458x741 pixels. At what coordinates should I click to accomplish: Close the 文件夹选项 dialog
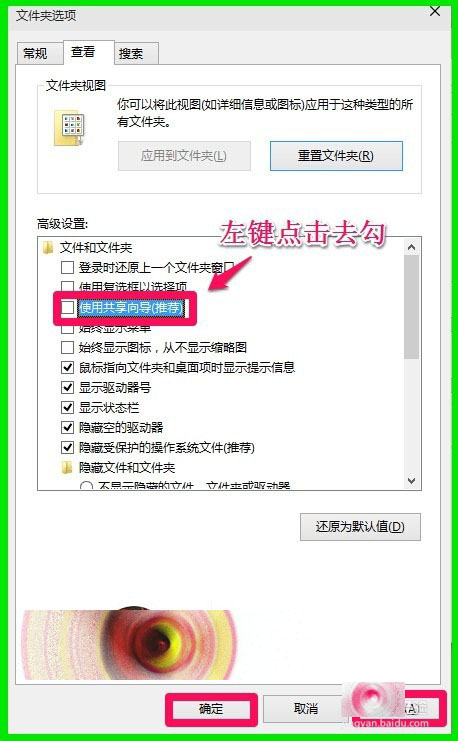point(434,11)
